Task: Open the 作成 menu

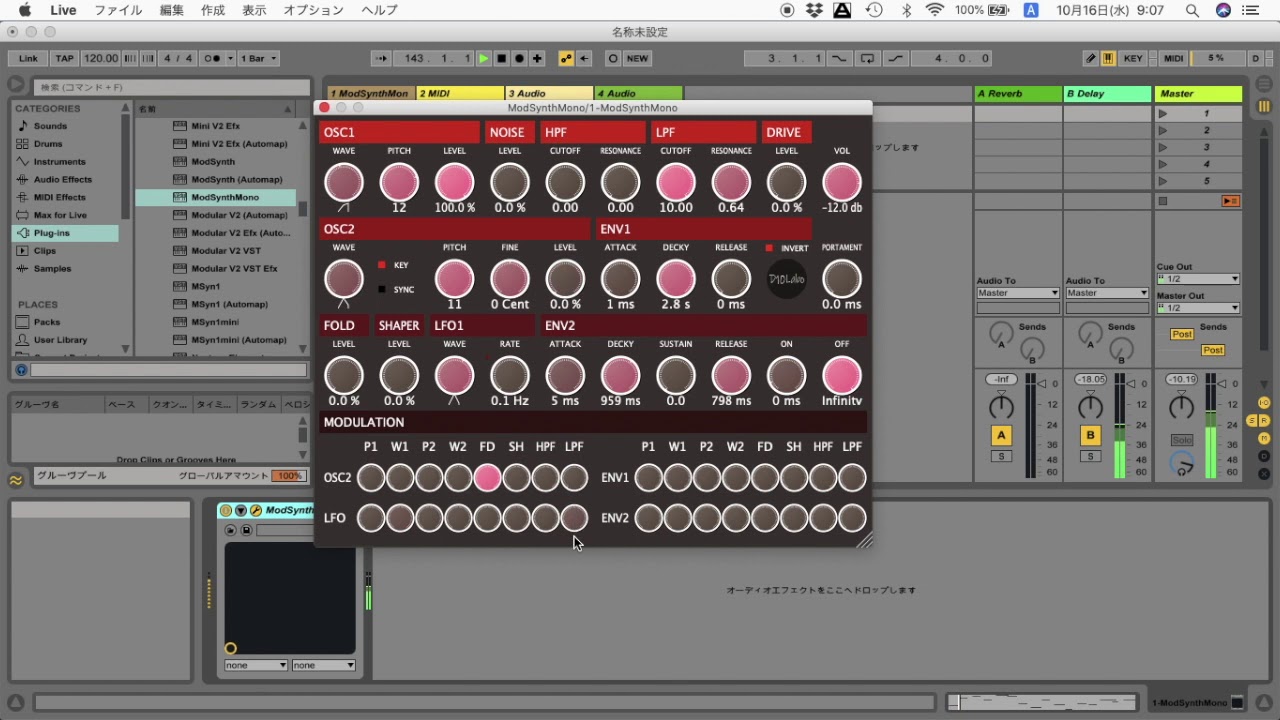Action: (213, 10)
